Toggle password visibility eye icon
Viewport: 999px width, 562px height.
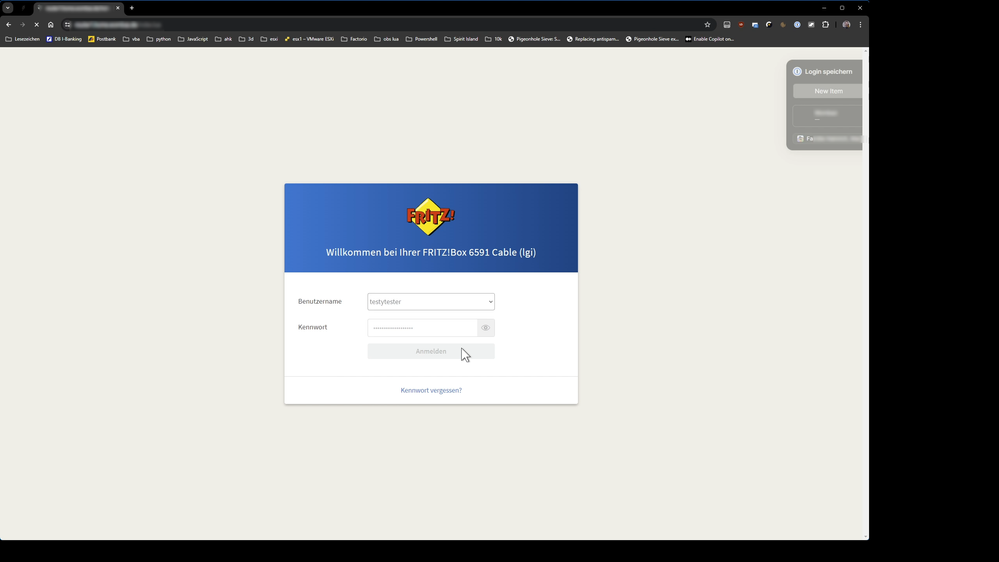(486, 328)
